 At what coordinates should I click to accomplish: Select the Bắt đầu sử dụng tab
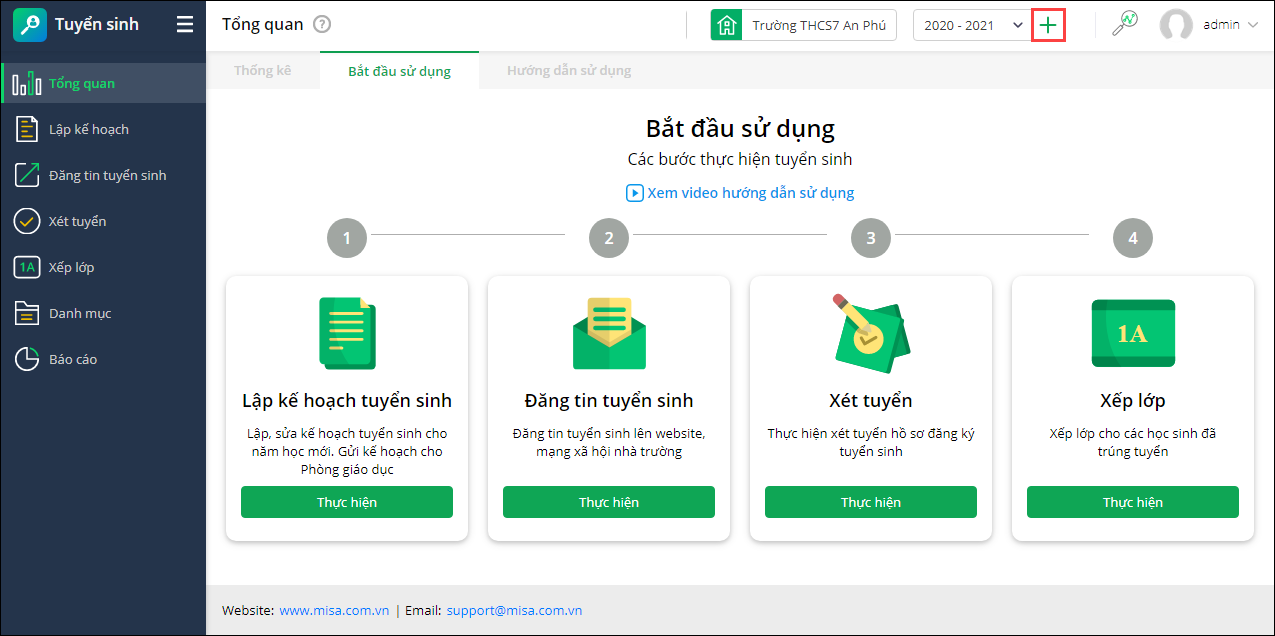pyautogui.click(x=399, y=71)
